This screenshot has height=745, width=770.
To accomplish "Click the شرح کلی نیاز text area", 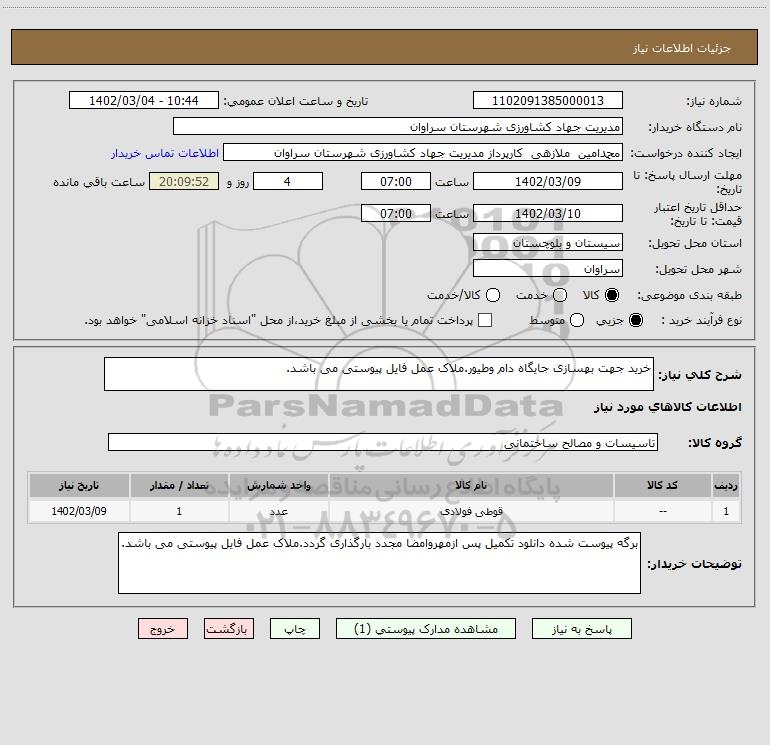I will 379,374.
